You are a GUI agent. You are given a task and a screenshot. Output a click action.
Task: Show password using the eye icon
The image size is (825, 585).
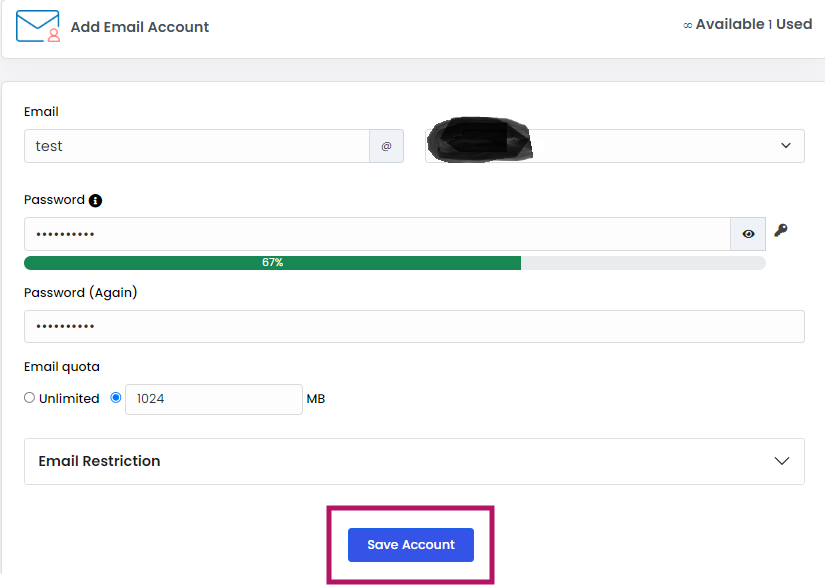748,234
